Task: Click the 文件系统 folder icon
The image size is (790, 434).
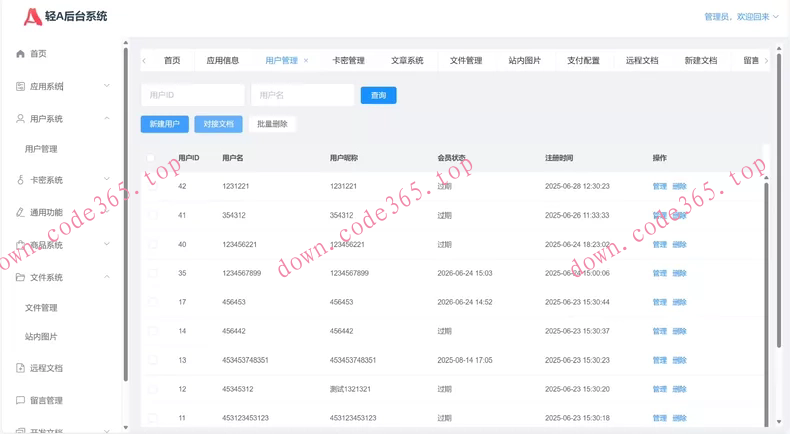Action: (20, 277)
